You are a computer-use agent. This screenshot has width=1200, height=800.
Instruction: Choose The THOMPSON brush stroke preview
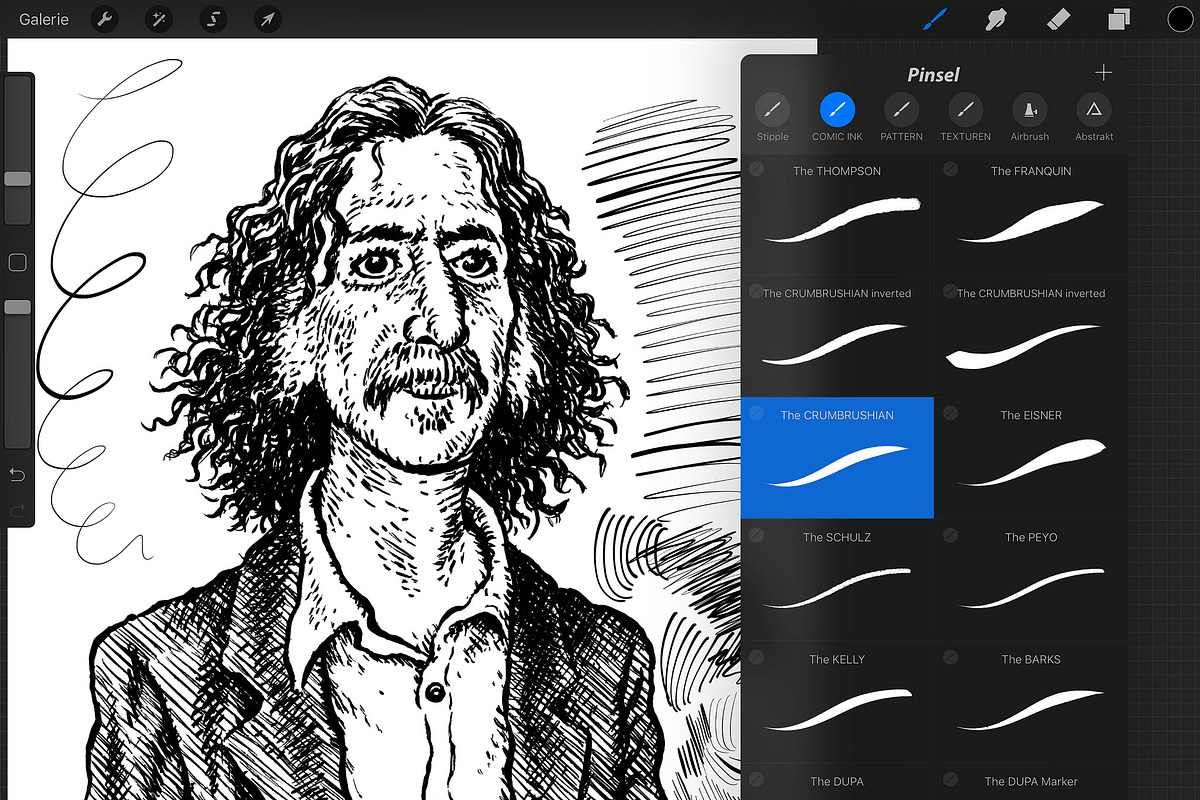coord(841,220)
